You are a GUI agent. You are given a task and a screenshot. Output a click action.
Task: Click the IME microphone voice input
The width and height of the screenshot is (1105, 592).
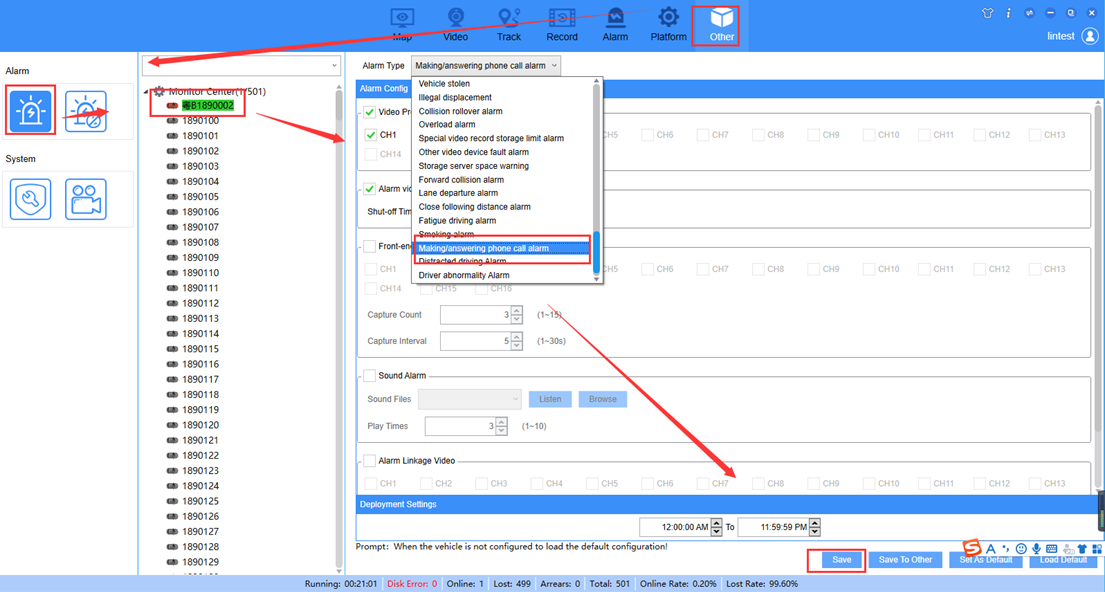pyautogui.click(x=1036, y=548)
